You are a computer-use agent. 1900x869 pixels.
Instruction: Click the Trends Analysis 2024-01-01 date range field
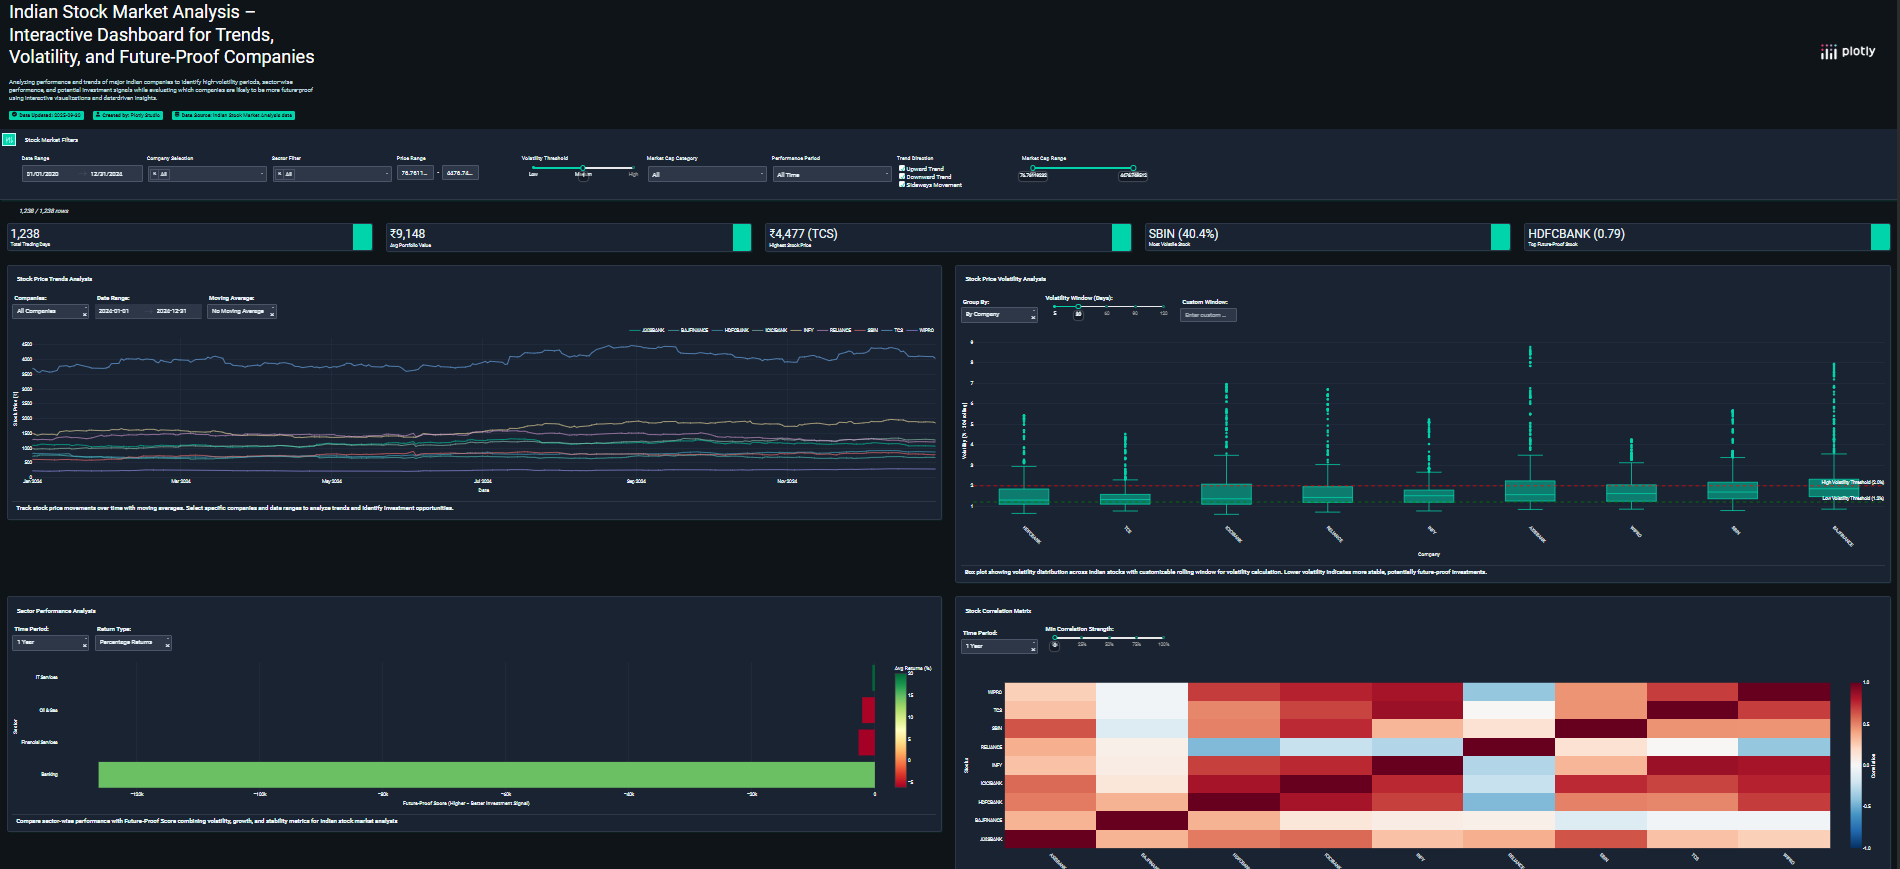(122, 311)
